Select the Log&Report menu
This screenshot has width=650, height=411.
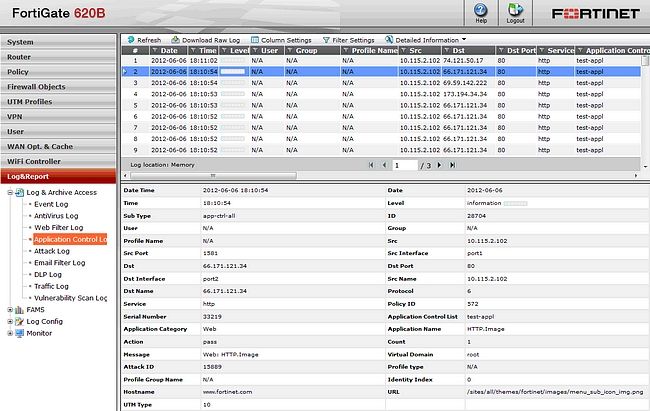[x=58, y=176]
